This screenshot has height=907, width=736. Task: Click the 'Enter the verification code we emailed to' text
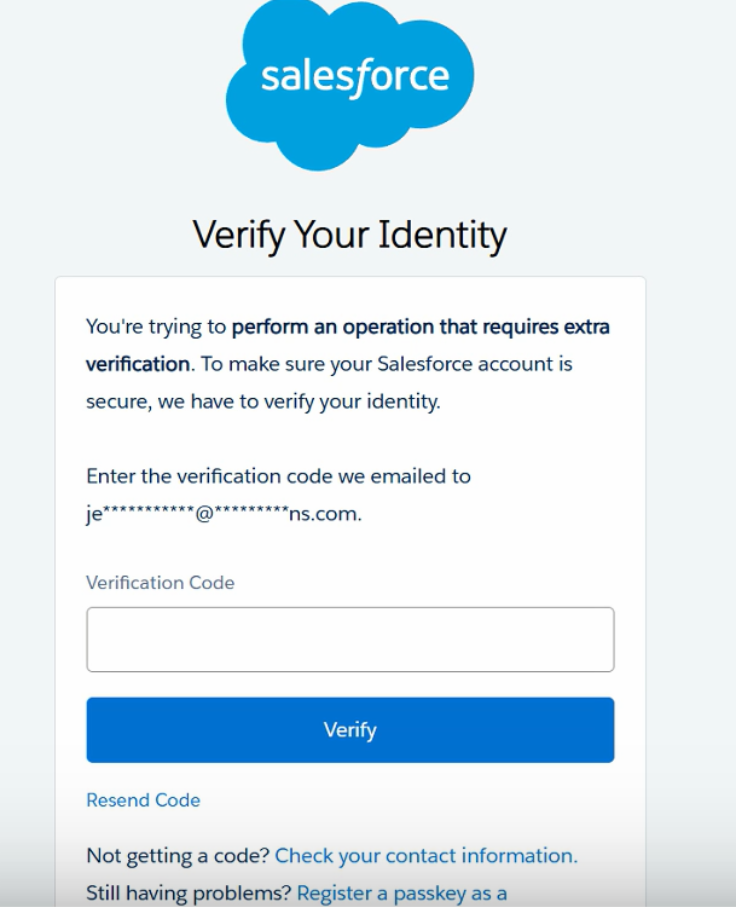tap(278, 476)
